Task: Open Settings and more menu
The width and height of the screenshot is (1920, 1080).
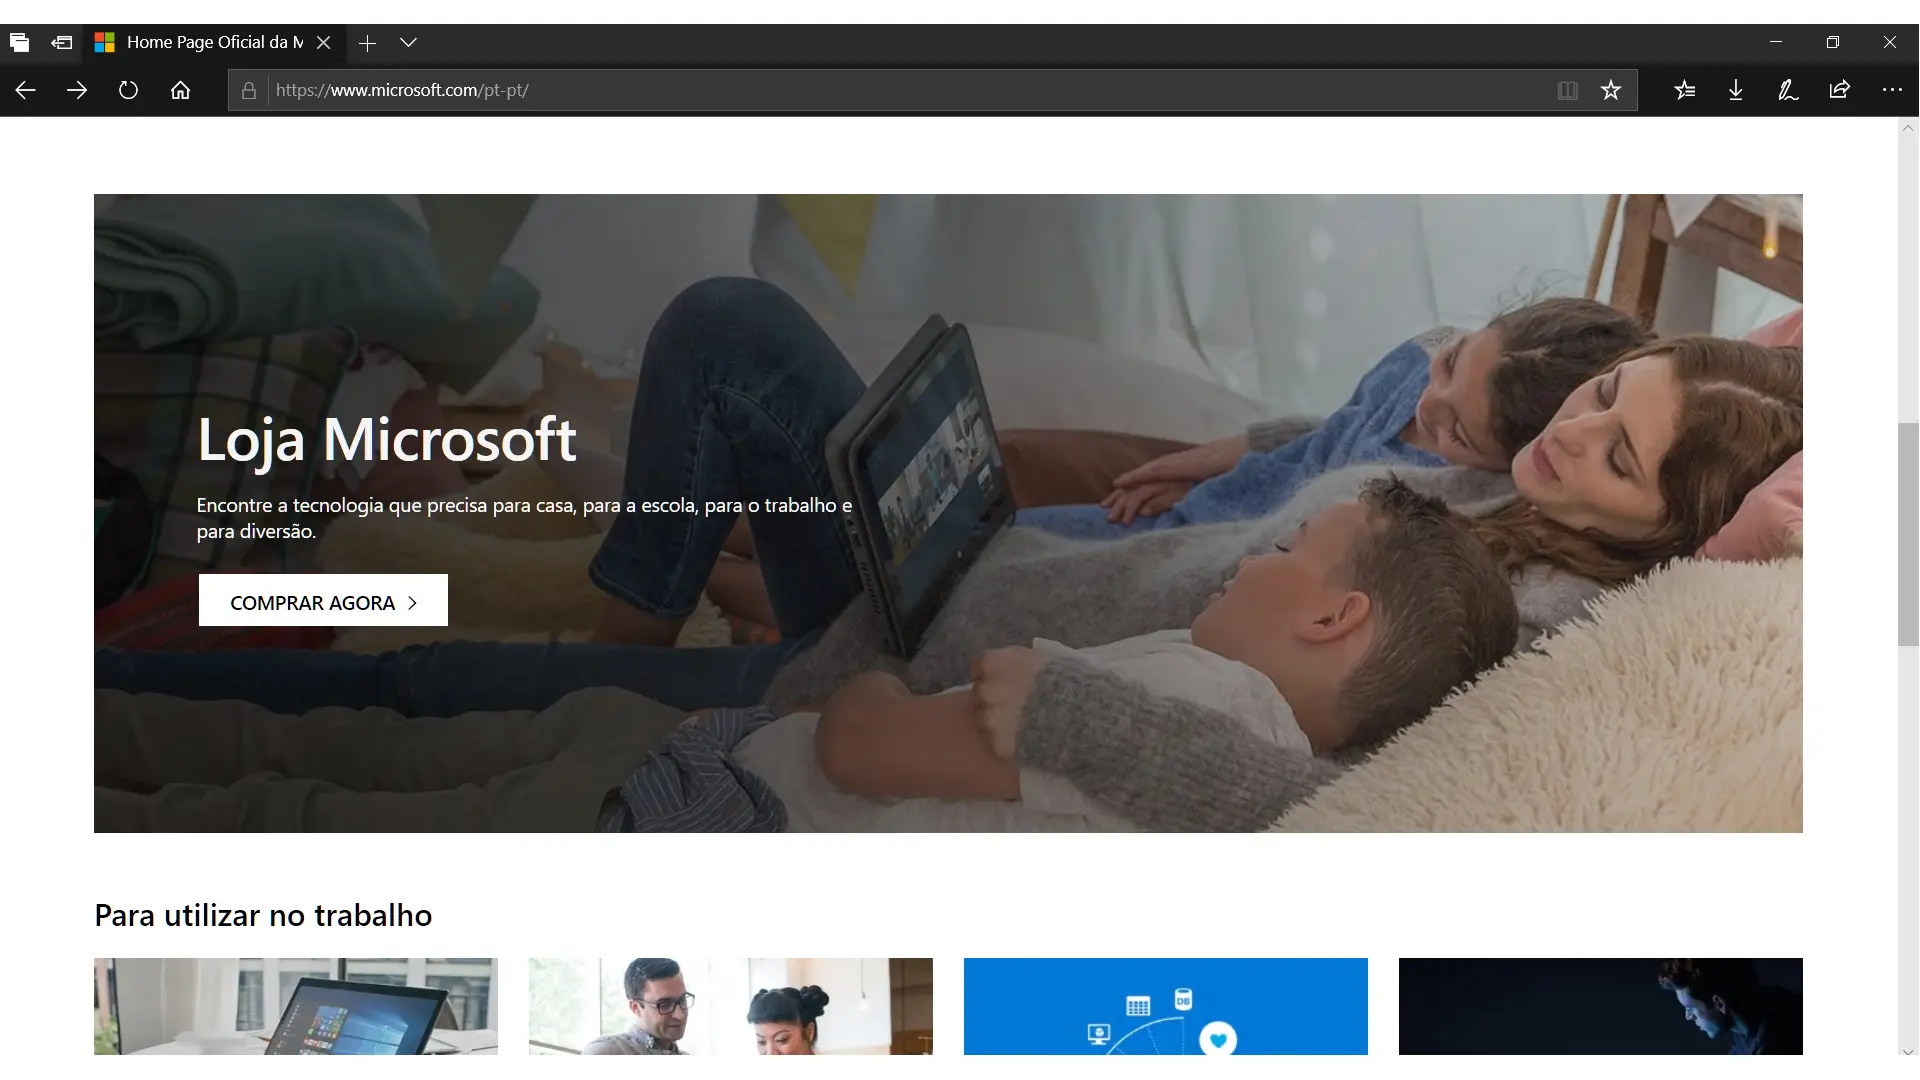Action: pos(1892,90)
